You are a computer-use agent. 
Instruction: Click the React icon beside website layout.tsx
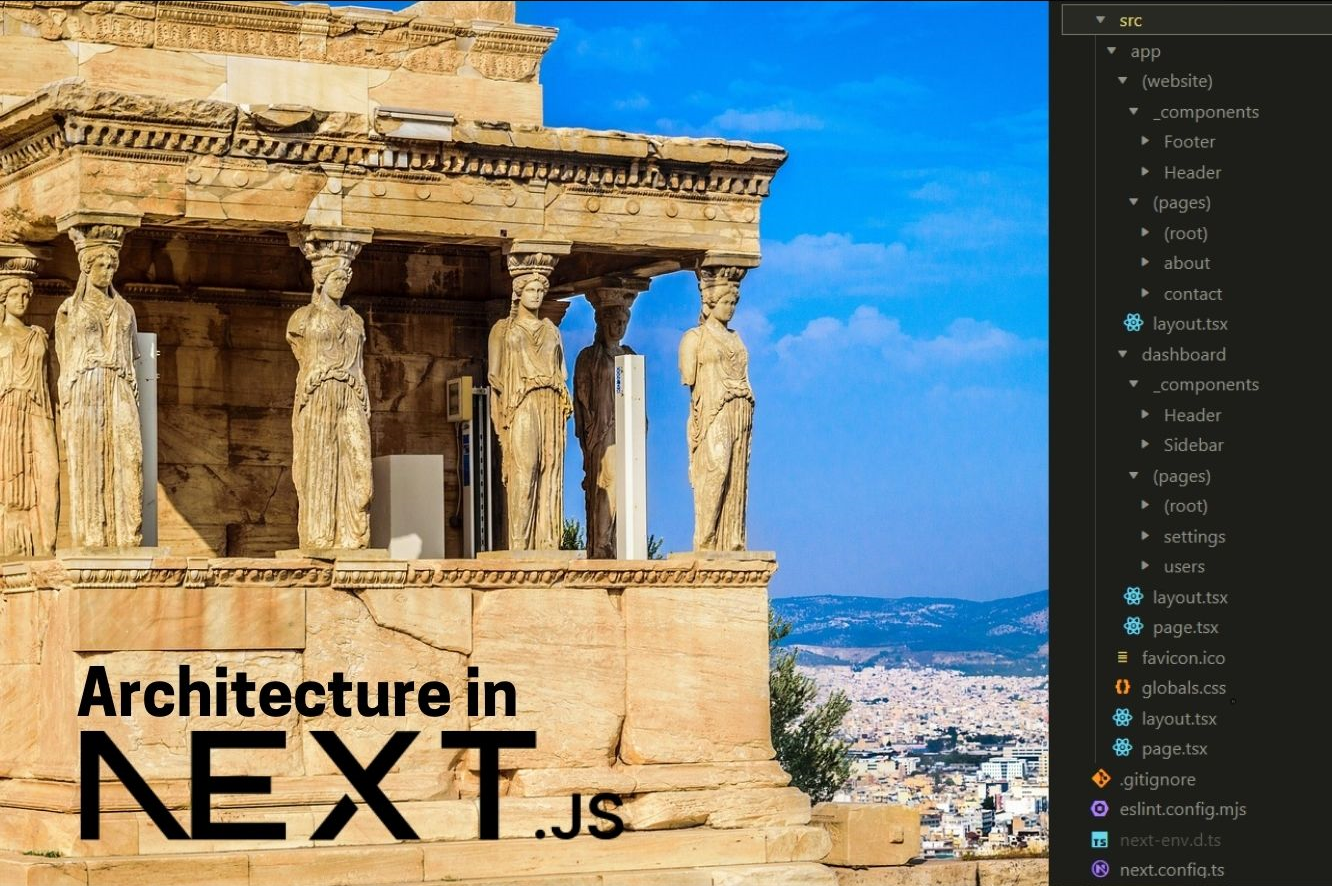(1133, 323)
